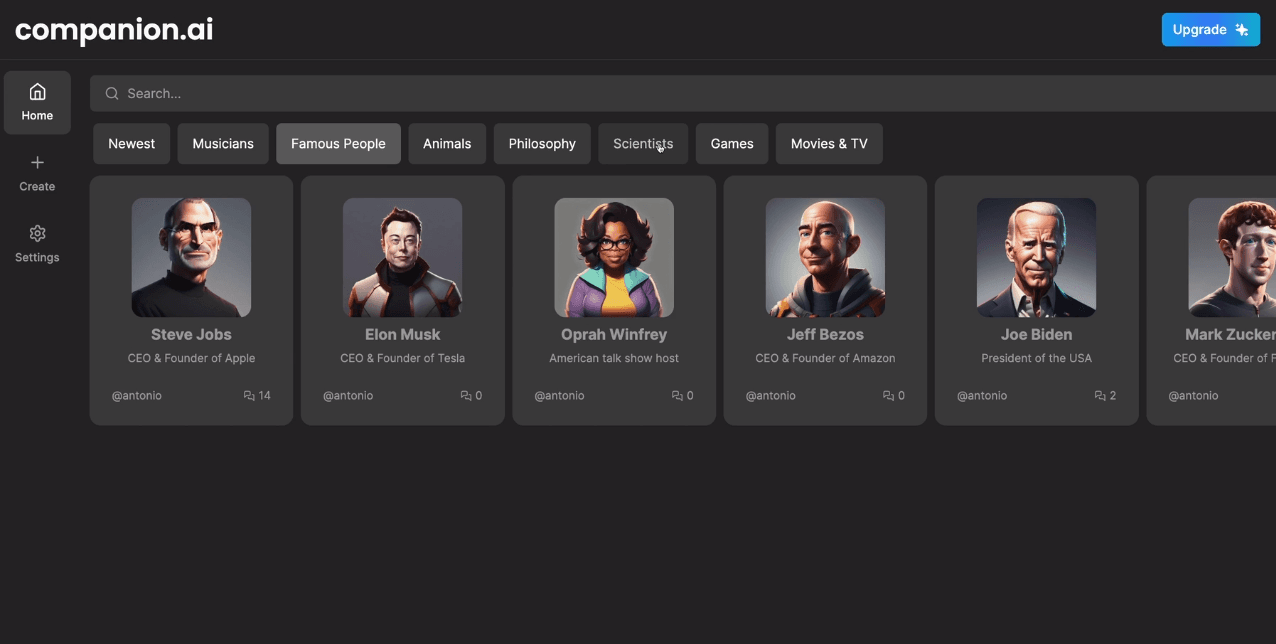Open the Jeff Bezos avatar thumbnail
This screenshot has width=1276, height=644.
point(825,257)
